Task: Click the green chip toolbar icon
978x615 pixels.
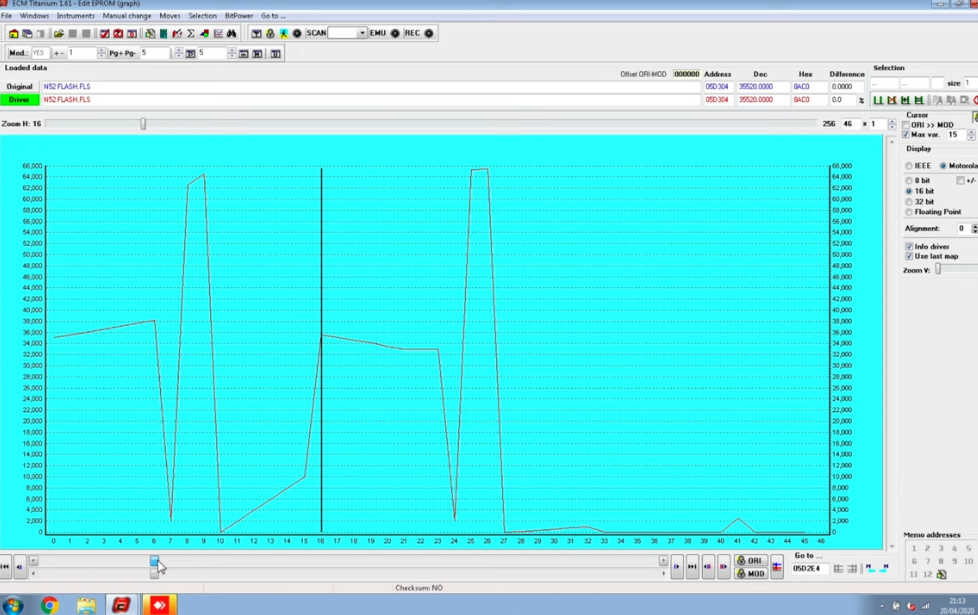Action: (163, 34)
